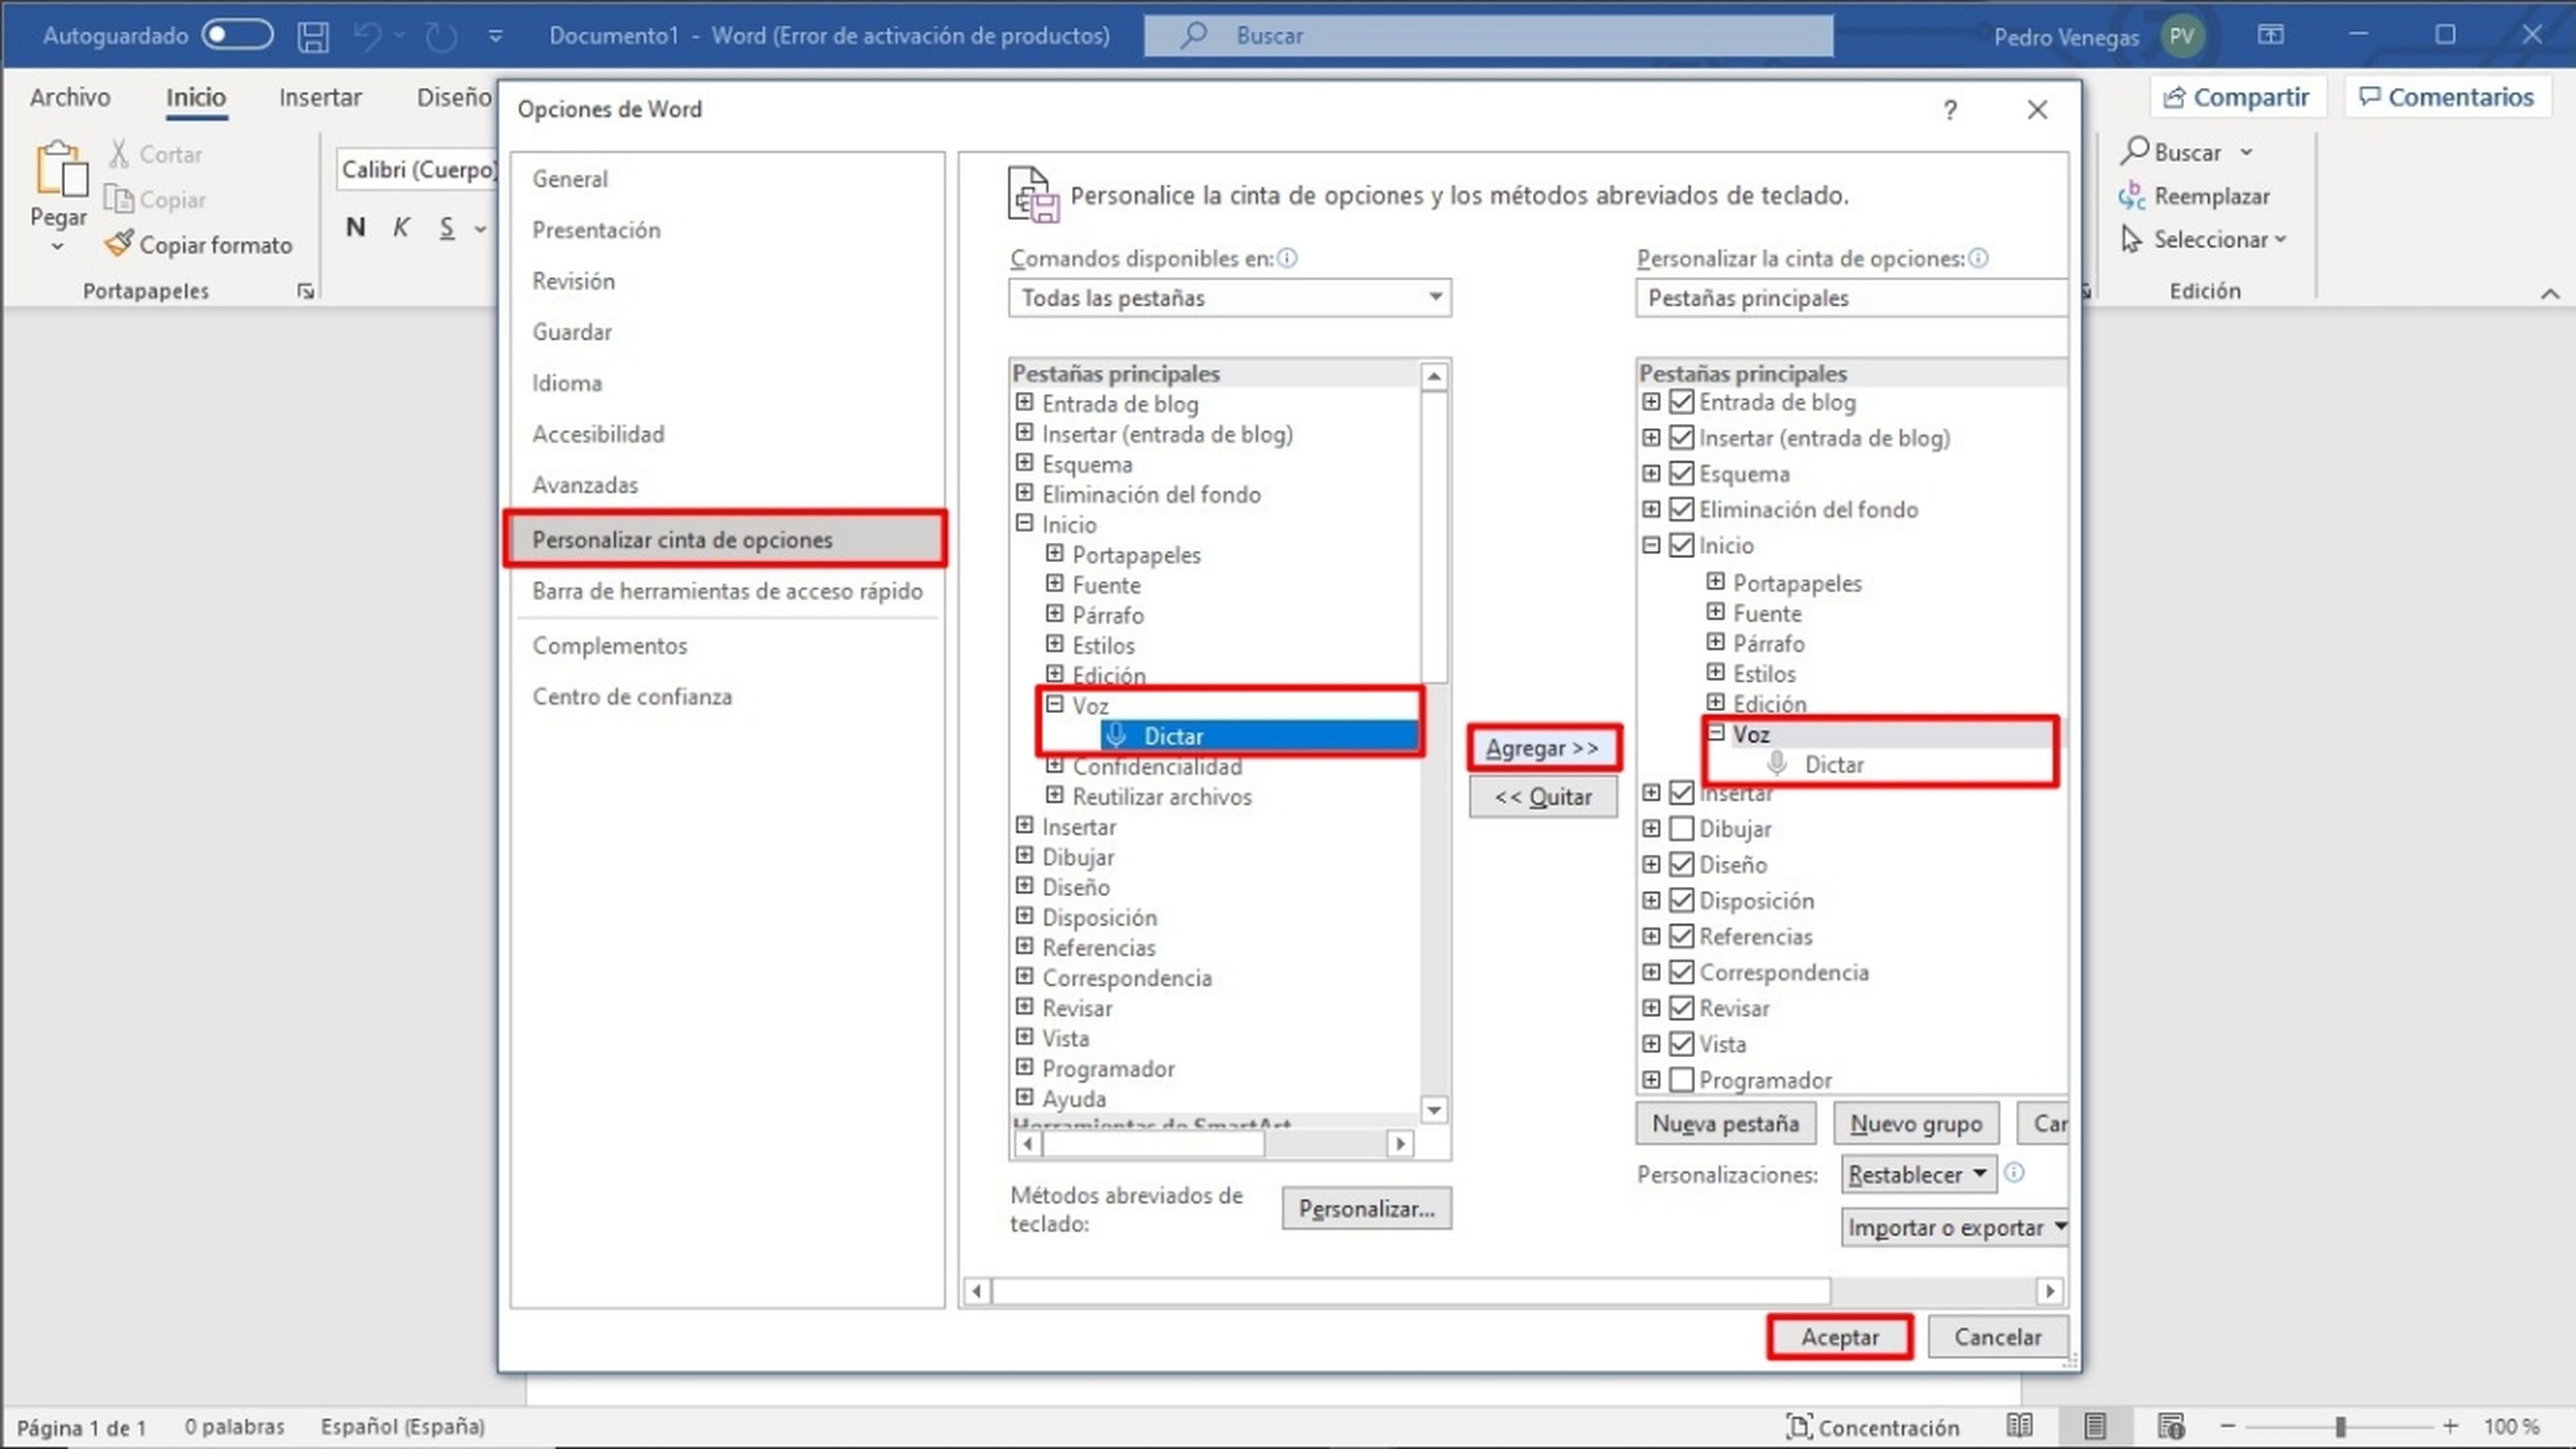Toggle the Programador tab checkbox
Screen dimensions: 2576x1449
tap(1679, 1079)
